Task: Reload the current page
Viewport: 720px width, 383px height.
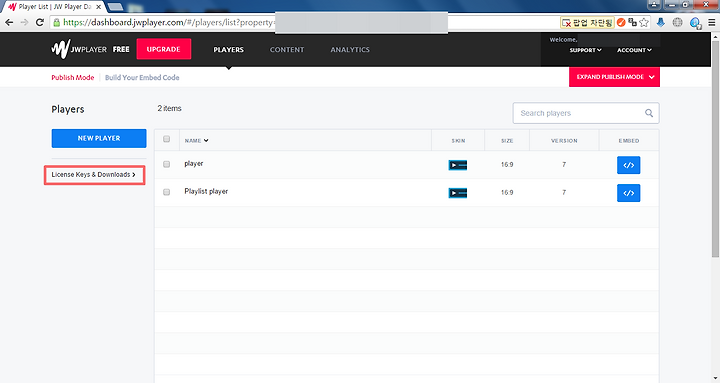Action: coord(40,22)
